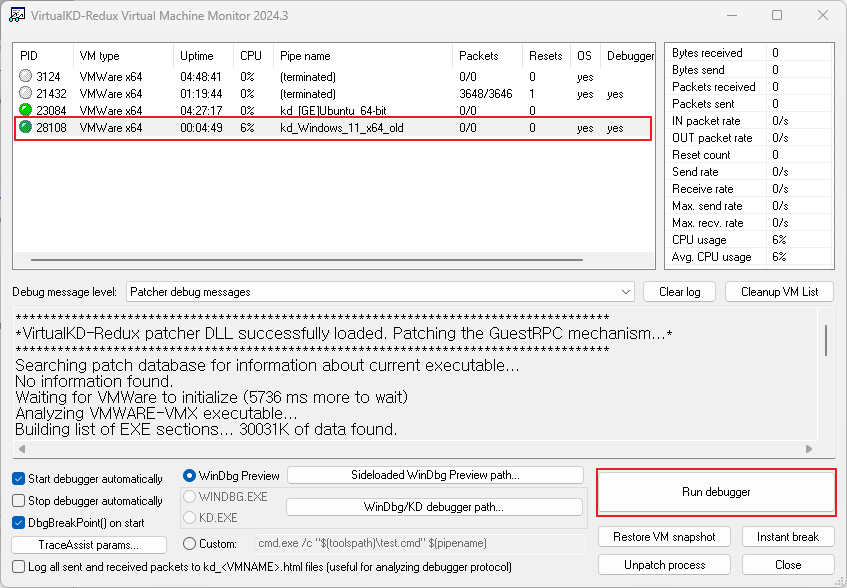Viewport: 847px width, 588px height.
Task: Click Restore VM snapshot button
Action: [664, 537]
